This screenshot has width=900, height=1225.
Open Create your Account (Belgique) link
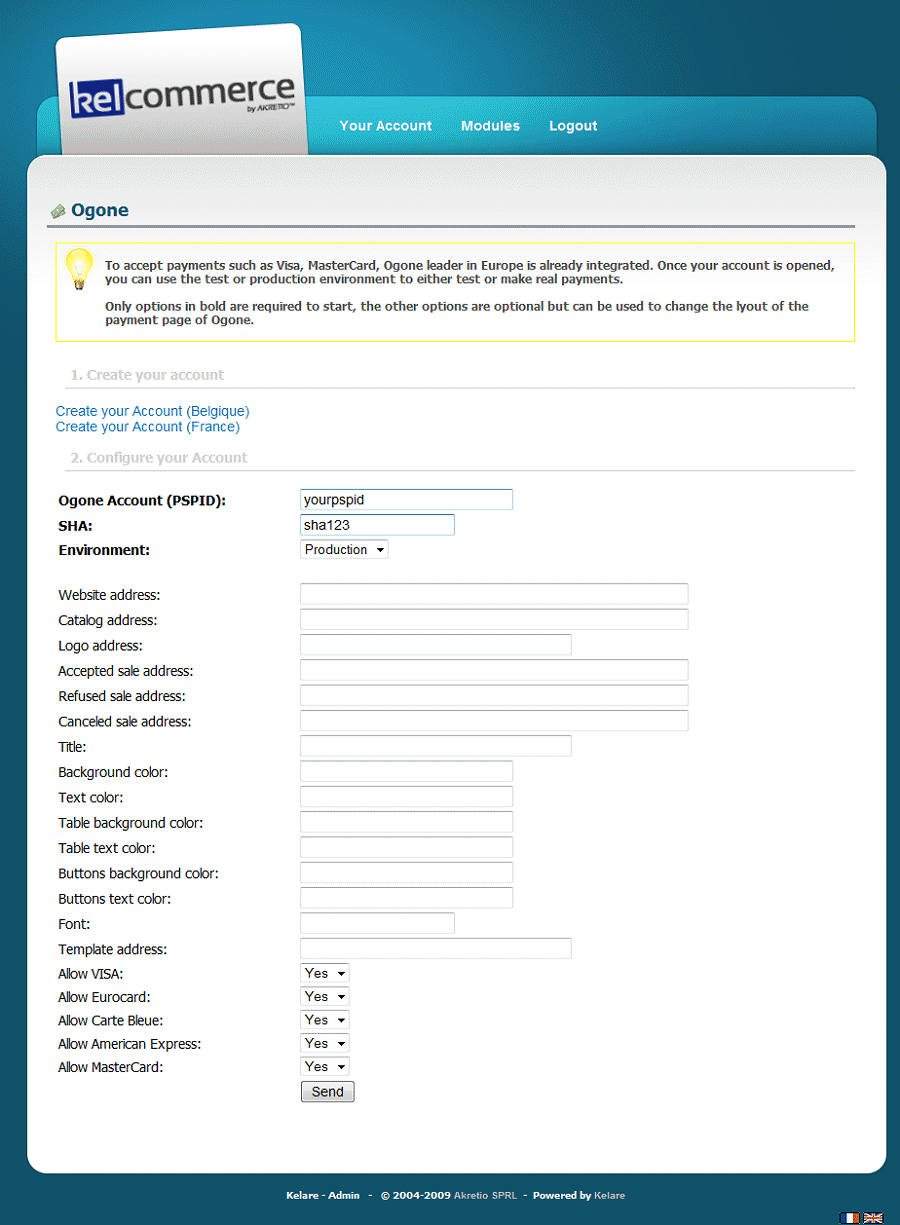(x=152, y=411)
